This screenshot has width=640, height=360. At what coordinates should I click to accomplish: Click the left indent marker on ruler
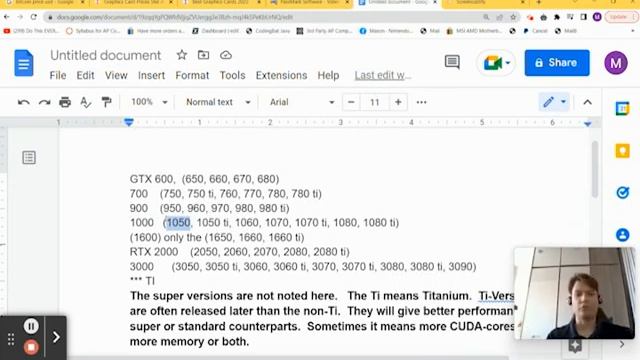(129, 122)
